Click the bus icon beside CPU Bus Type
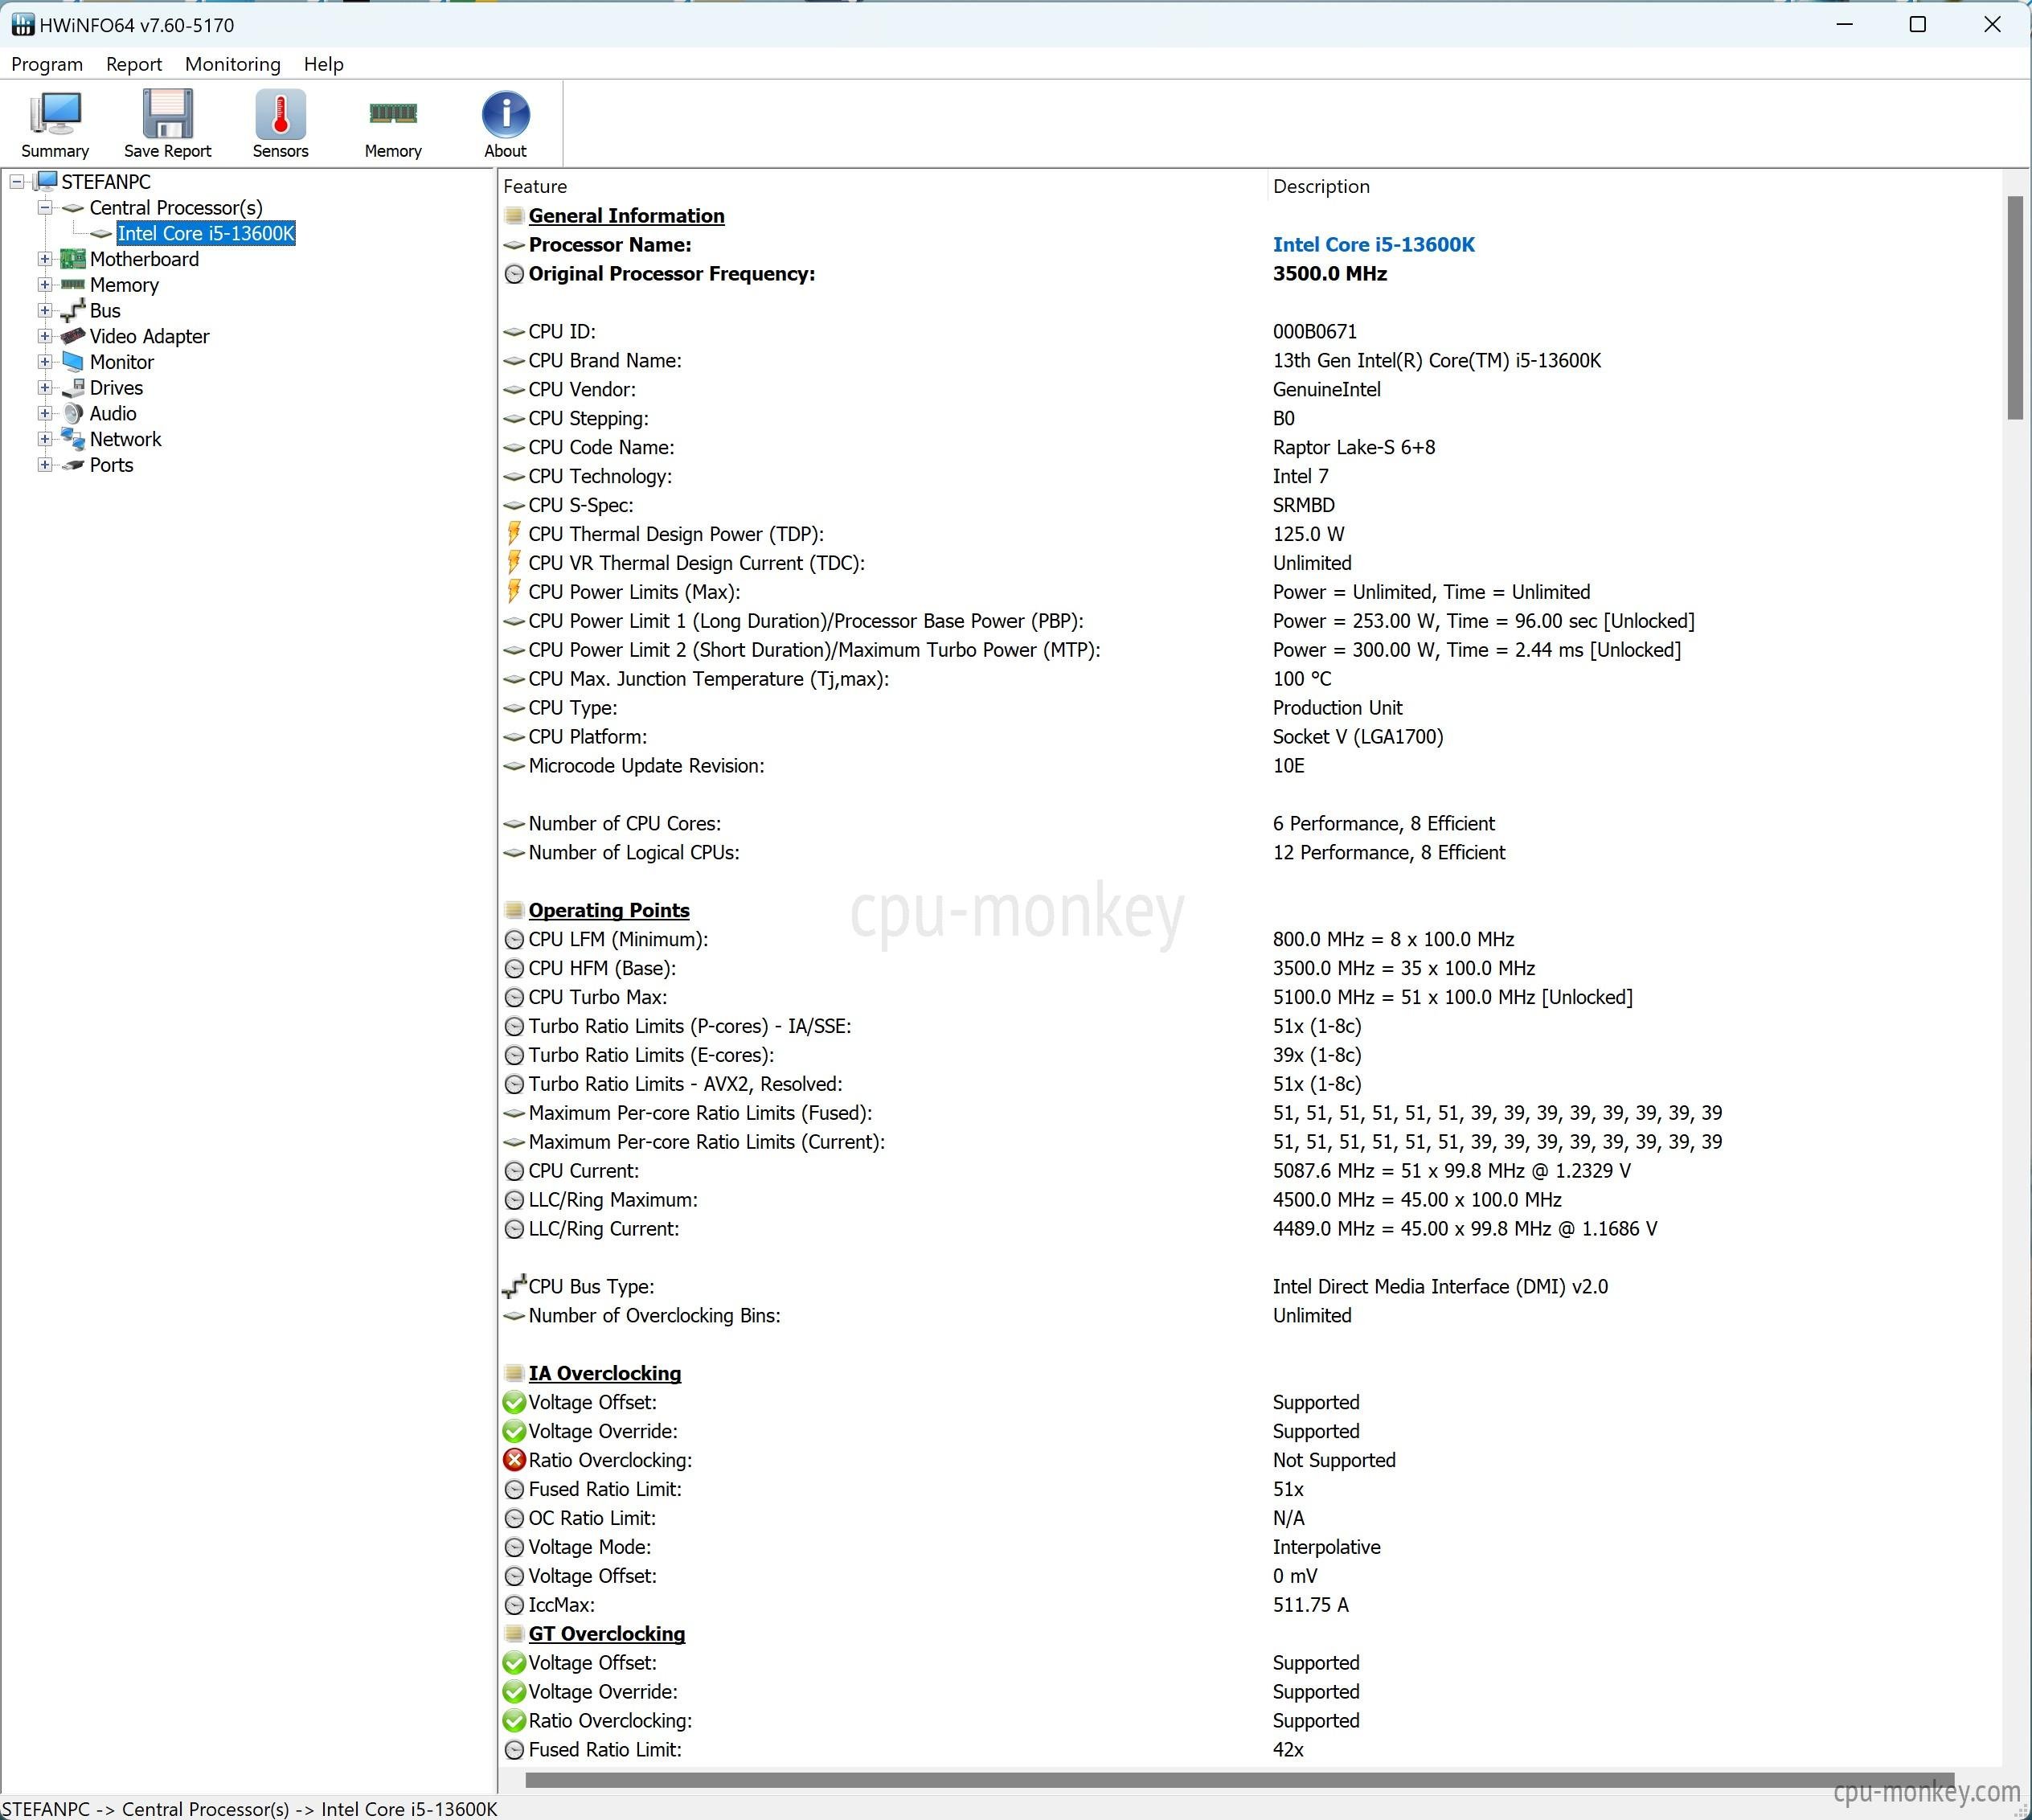The image size is (2032, 1820). pyautogui.click(x=514, y=1286)
